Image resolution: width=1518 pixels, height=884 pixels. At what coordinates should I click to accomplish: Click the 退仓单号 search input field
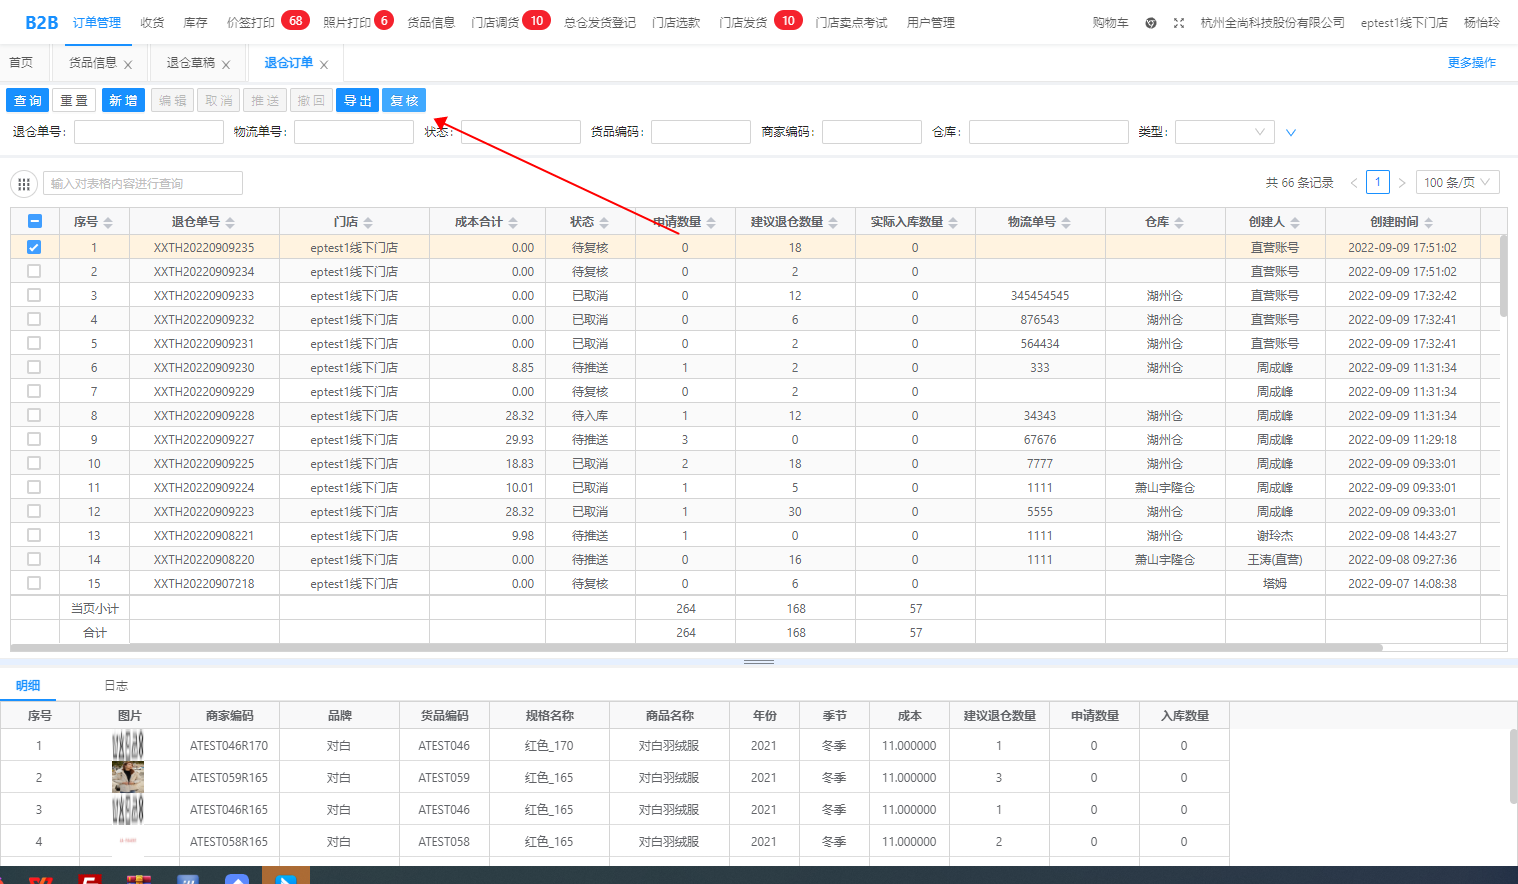pos(149,132)
